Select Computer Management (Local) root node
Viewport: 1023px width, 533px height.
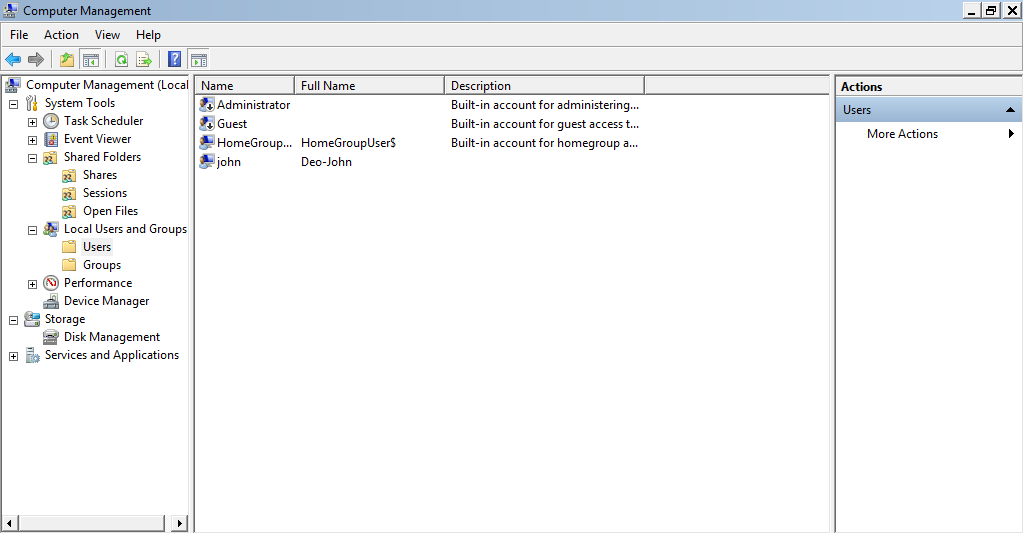coord(107,85)
